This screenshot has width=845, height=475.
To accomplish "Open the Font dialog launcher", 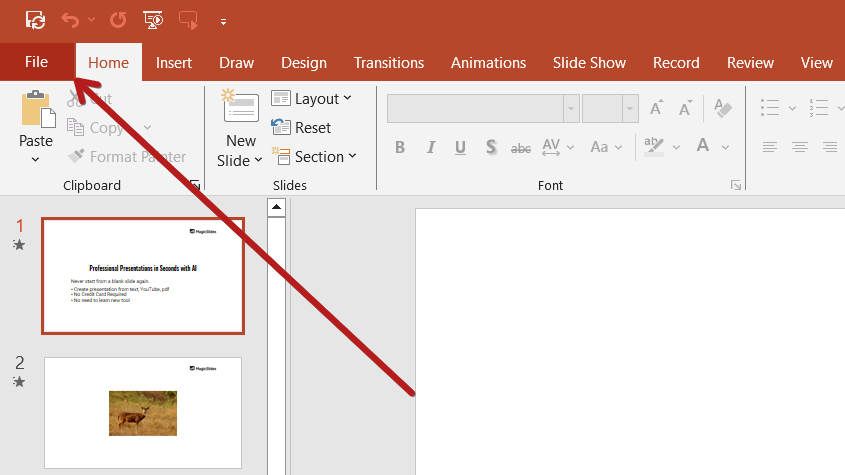I will pos(736,185).
